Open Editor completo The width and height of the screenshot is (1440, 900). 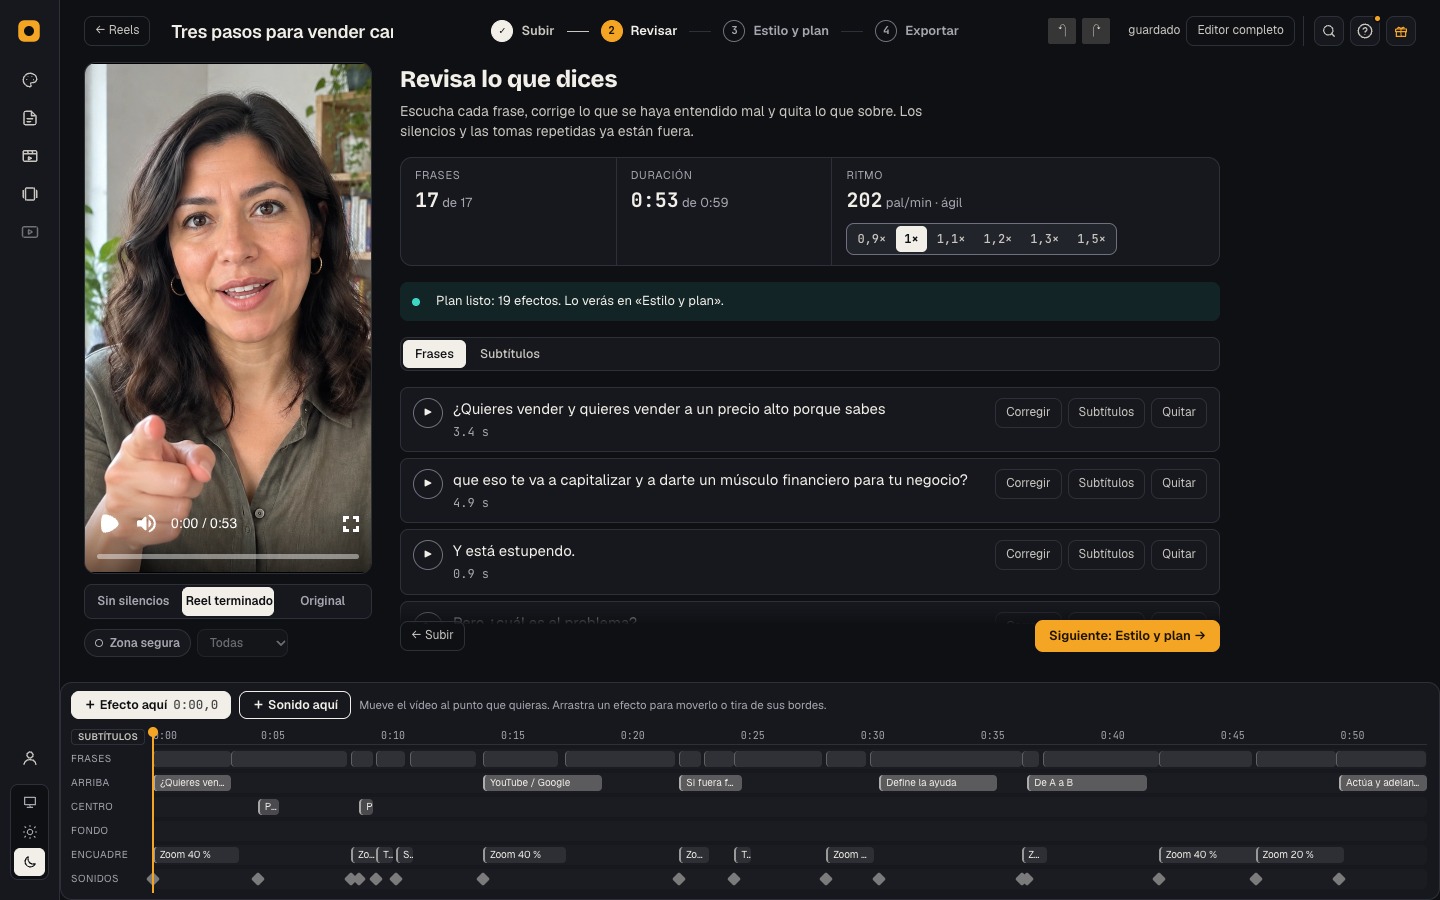[x=1240, y=31]
